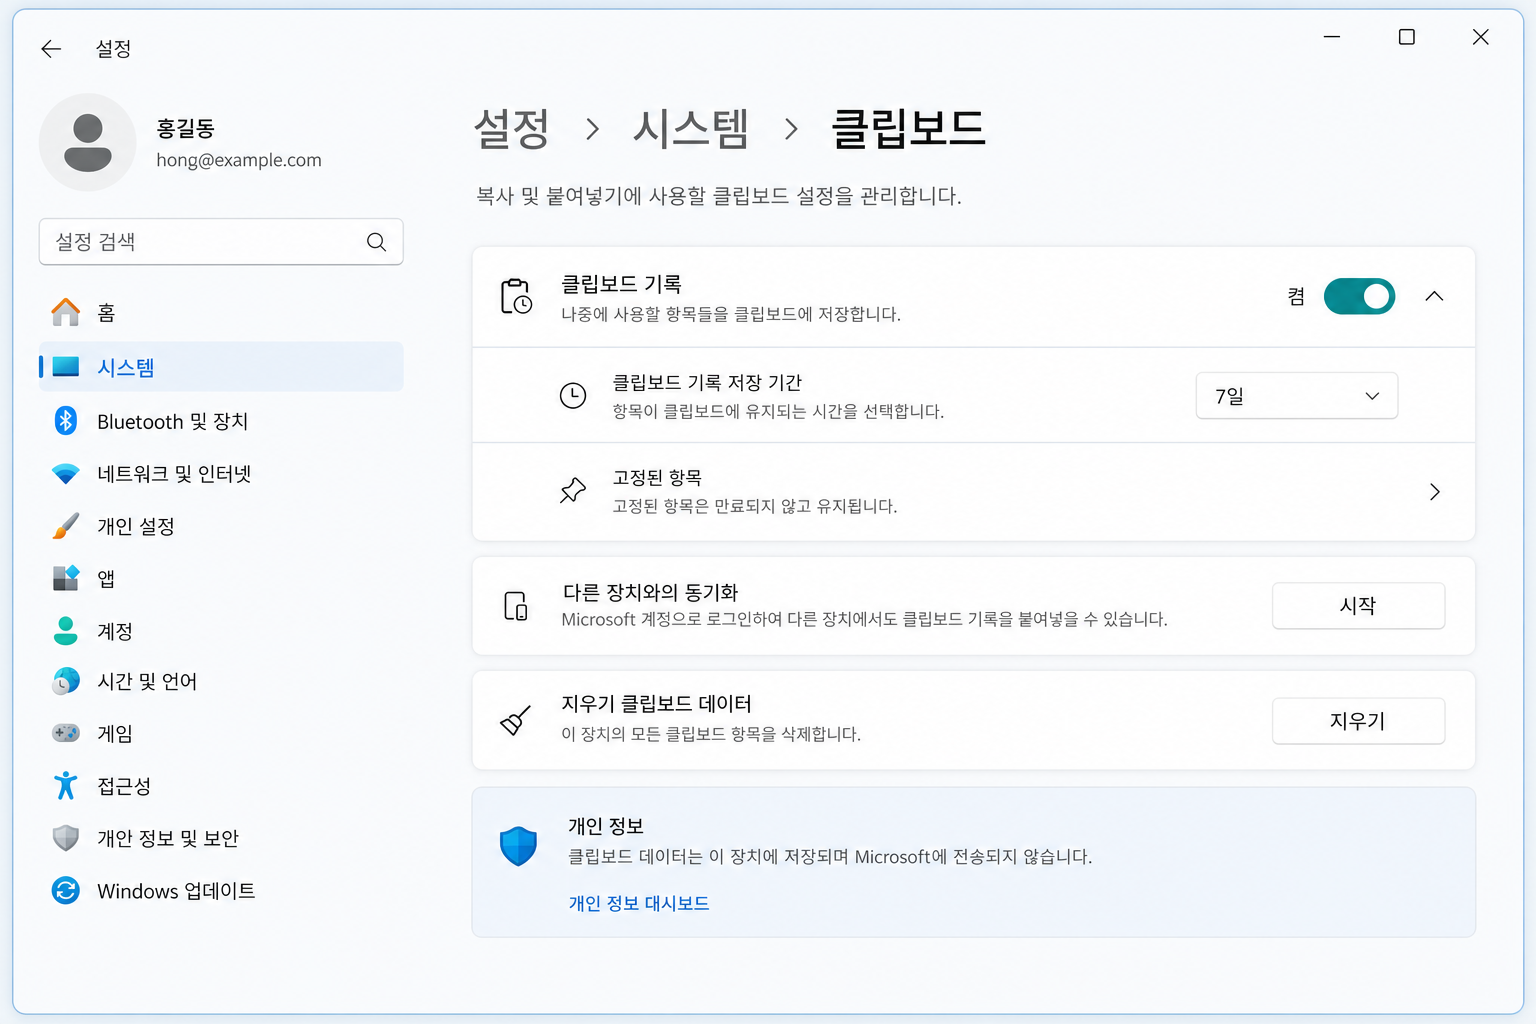The image size is (1536, 1024).
Task: Click the Bluetooth icon in sidebar
Action: (x=66, y=421)
